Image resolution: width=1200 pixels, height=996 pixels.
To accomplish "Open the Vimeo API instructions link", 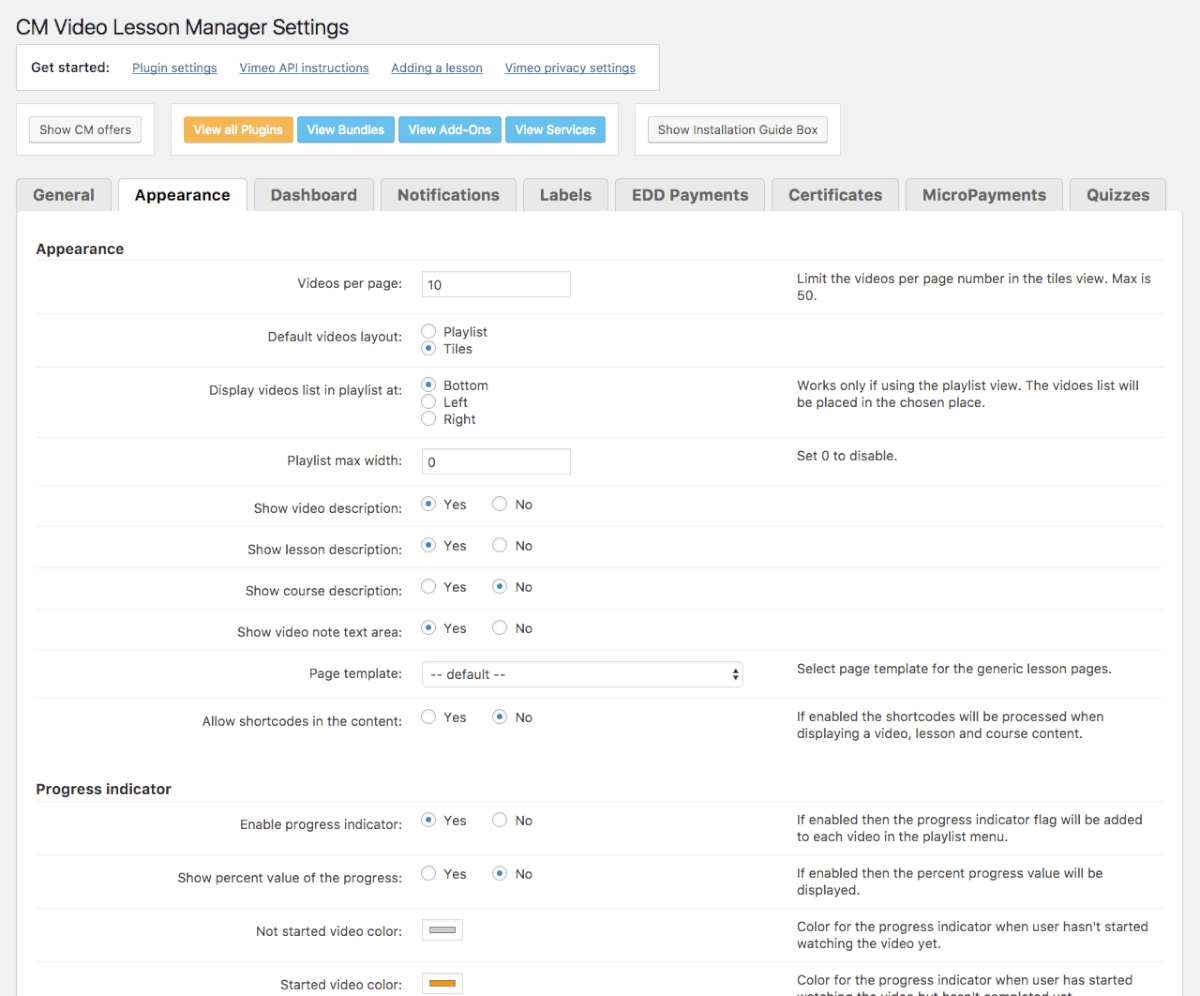I will pos(304,68).
